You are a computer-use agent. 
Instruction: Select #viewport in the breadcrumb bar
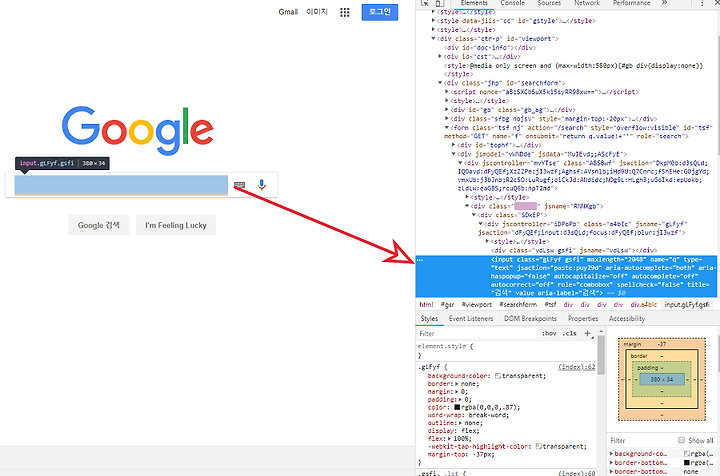pyautogui.click(x=476, y=305)
